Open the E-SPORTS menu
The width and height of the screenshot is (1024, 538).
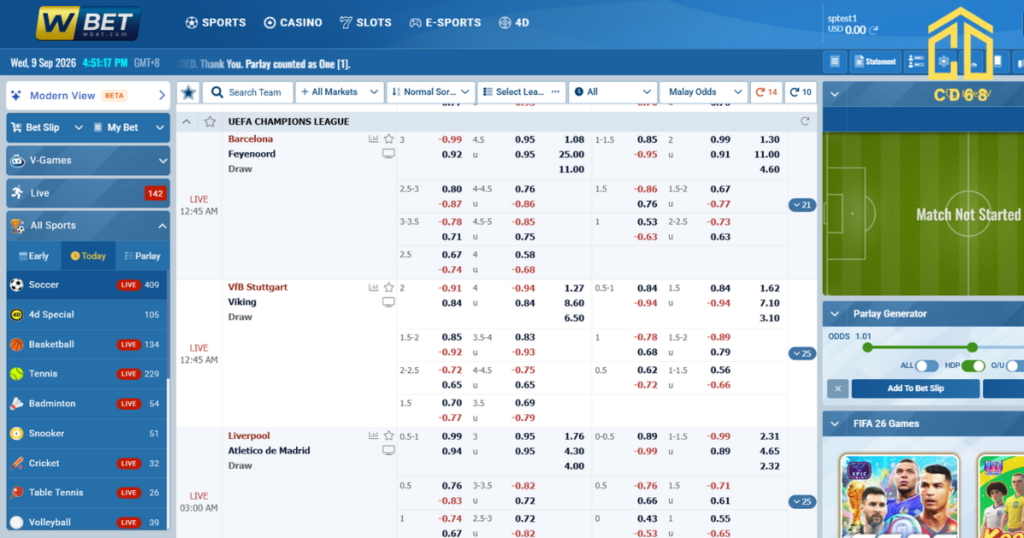click(445, 23)
